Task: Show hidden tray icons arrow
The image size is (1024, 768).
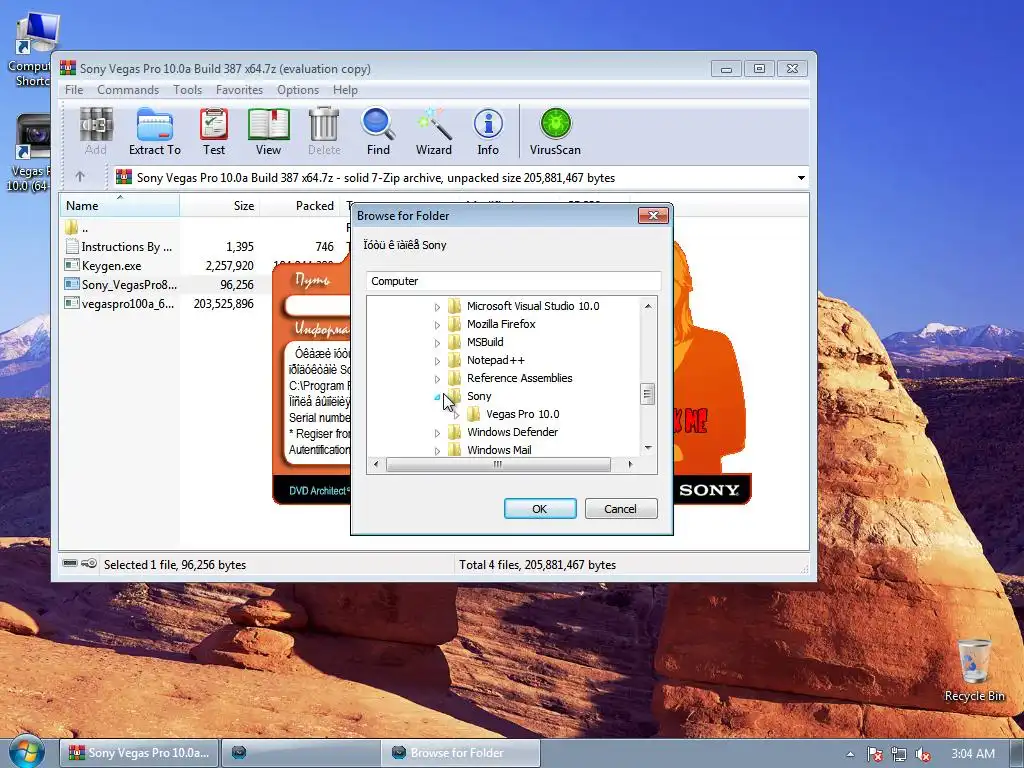Action: (850, 754)
